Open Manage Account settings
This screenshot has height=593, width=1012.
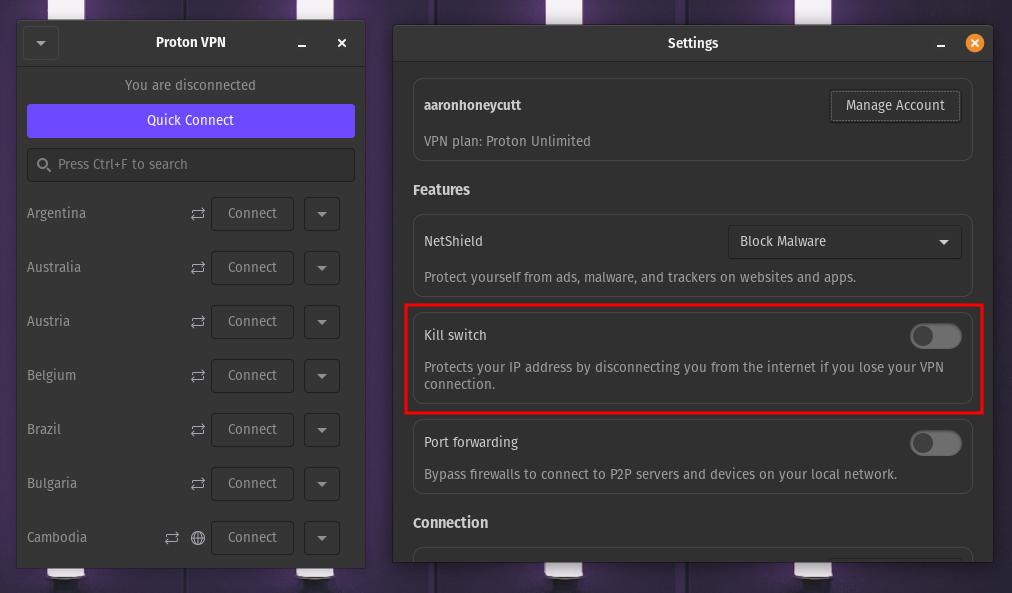tap(894, 105)
